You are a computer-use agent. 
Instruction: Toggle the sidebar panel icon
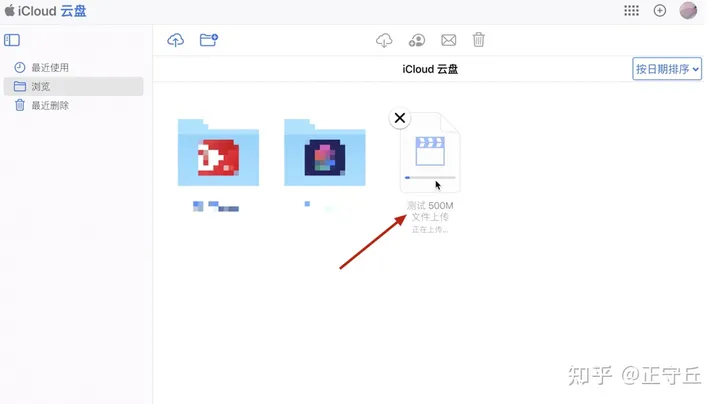click(x=12, y=40)
